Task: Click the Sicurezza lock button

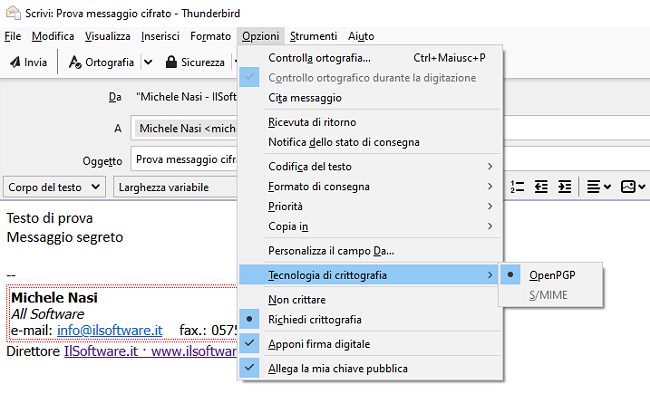Action: [x=195, y=62]
